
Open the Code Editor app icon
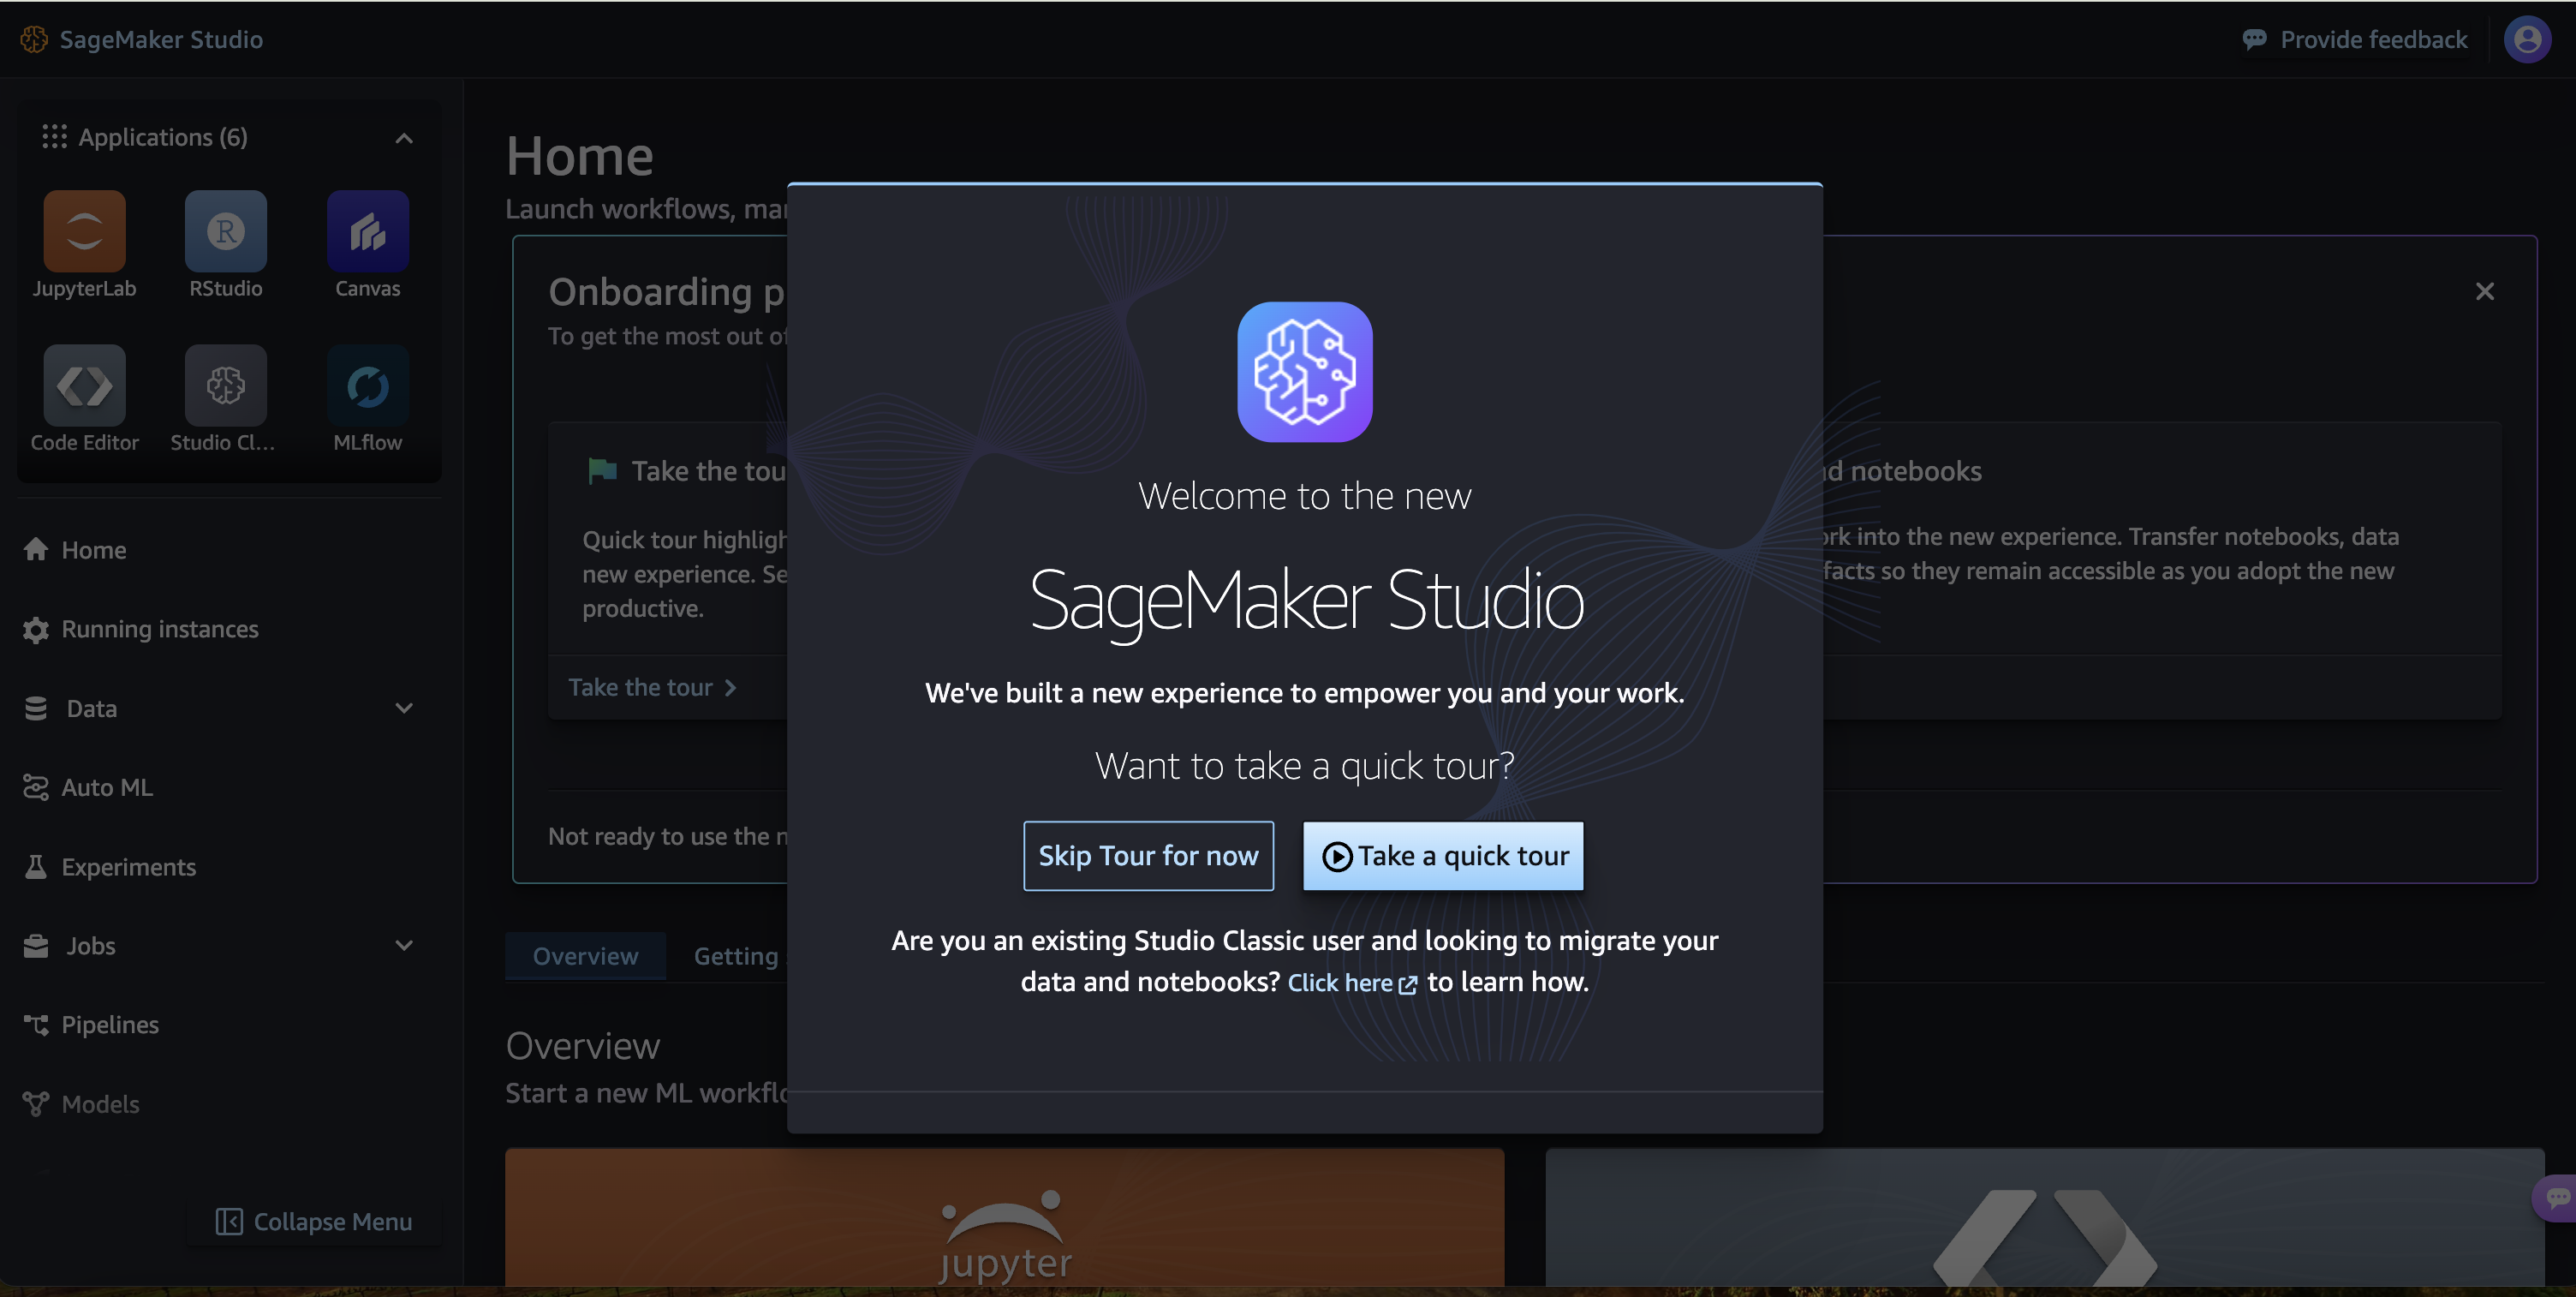click(x=84, y=386)
